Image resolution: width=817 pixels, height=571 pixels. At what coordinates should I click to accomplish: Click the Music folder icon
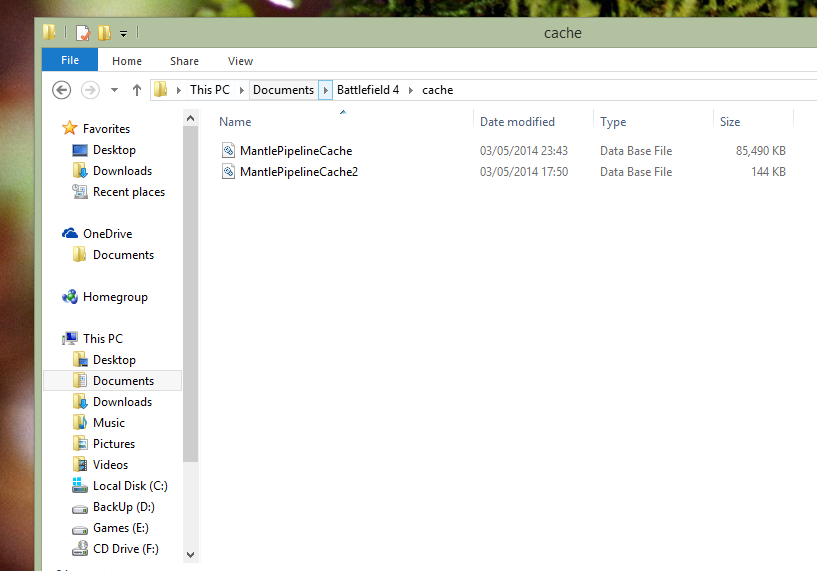coord(80,422)
